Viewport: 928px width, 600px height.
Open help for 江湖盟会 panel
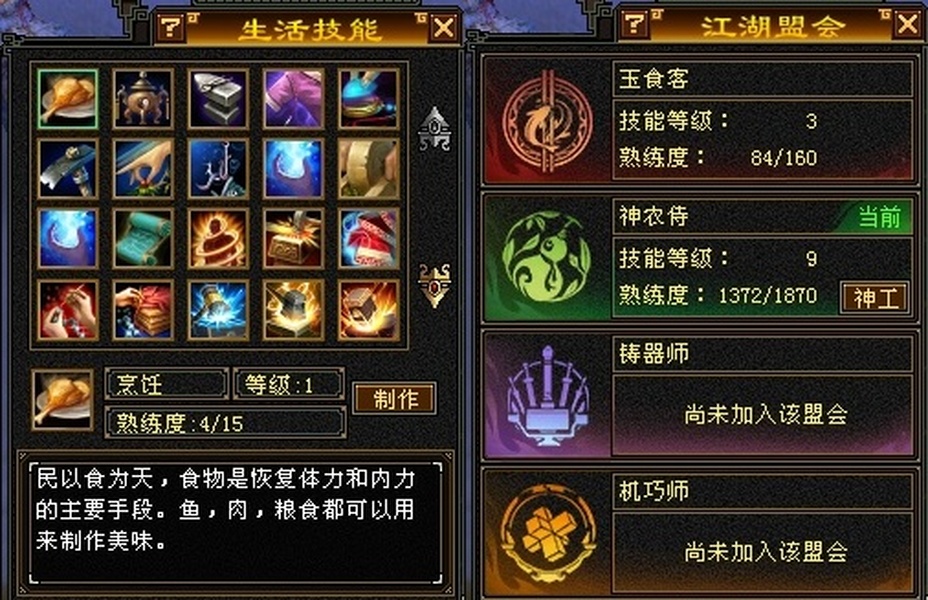(x=634, y=24)
